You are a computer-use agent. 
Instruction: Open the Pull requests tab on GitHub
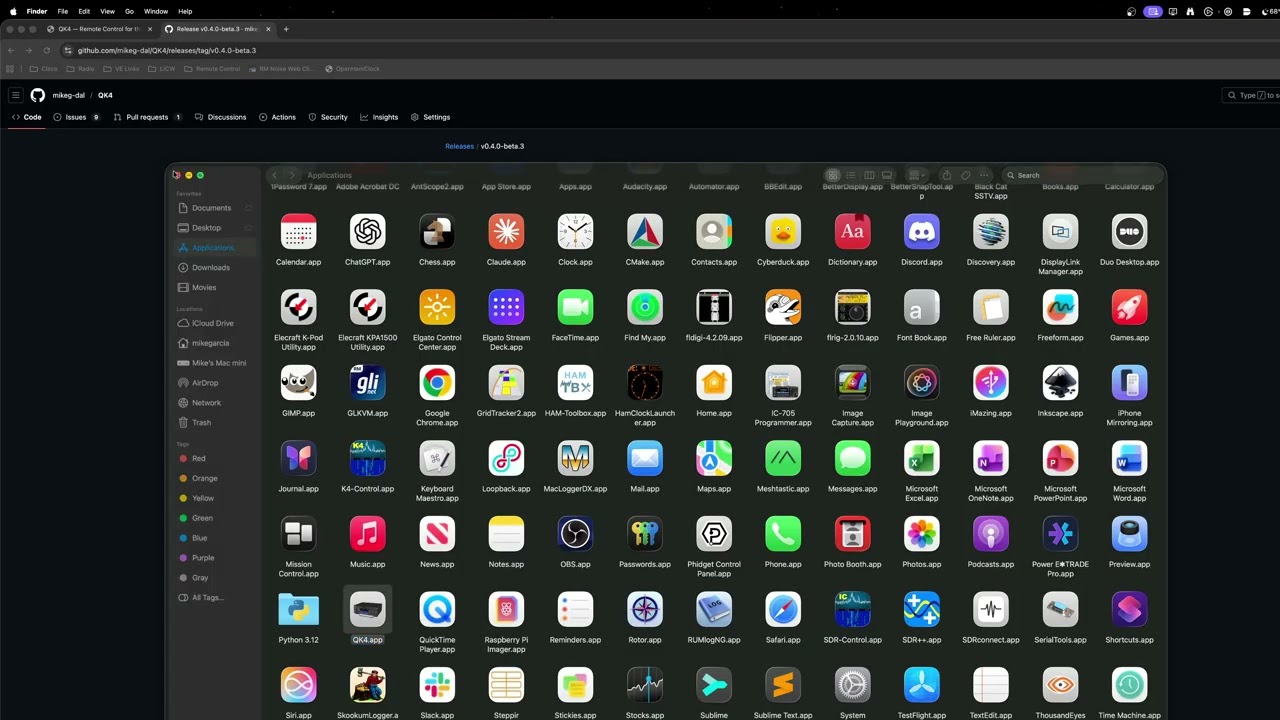tap(147, 117)
